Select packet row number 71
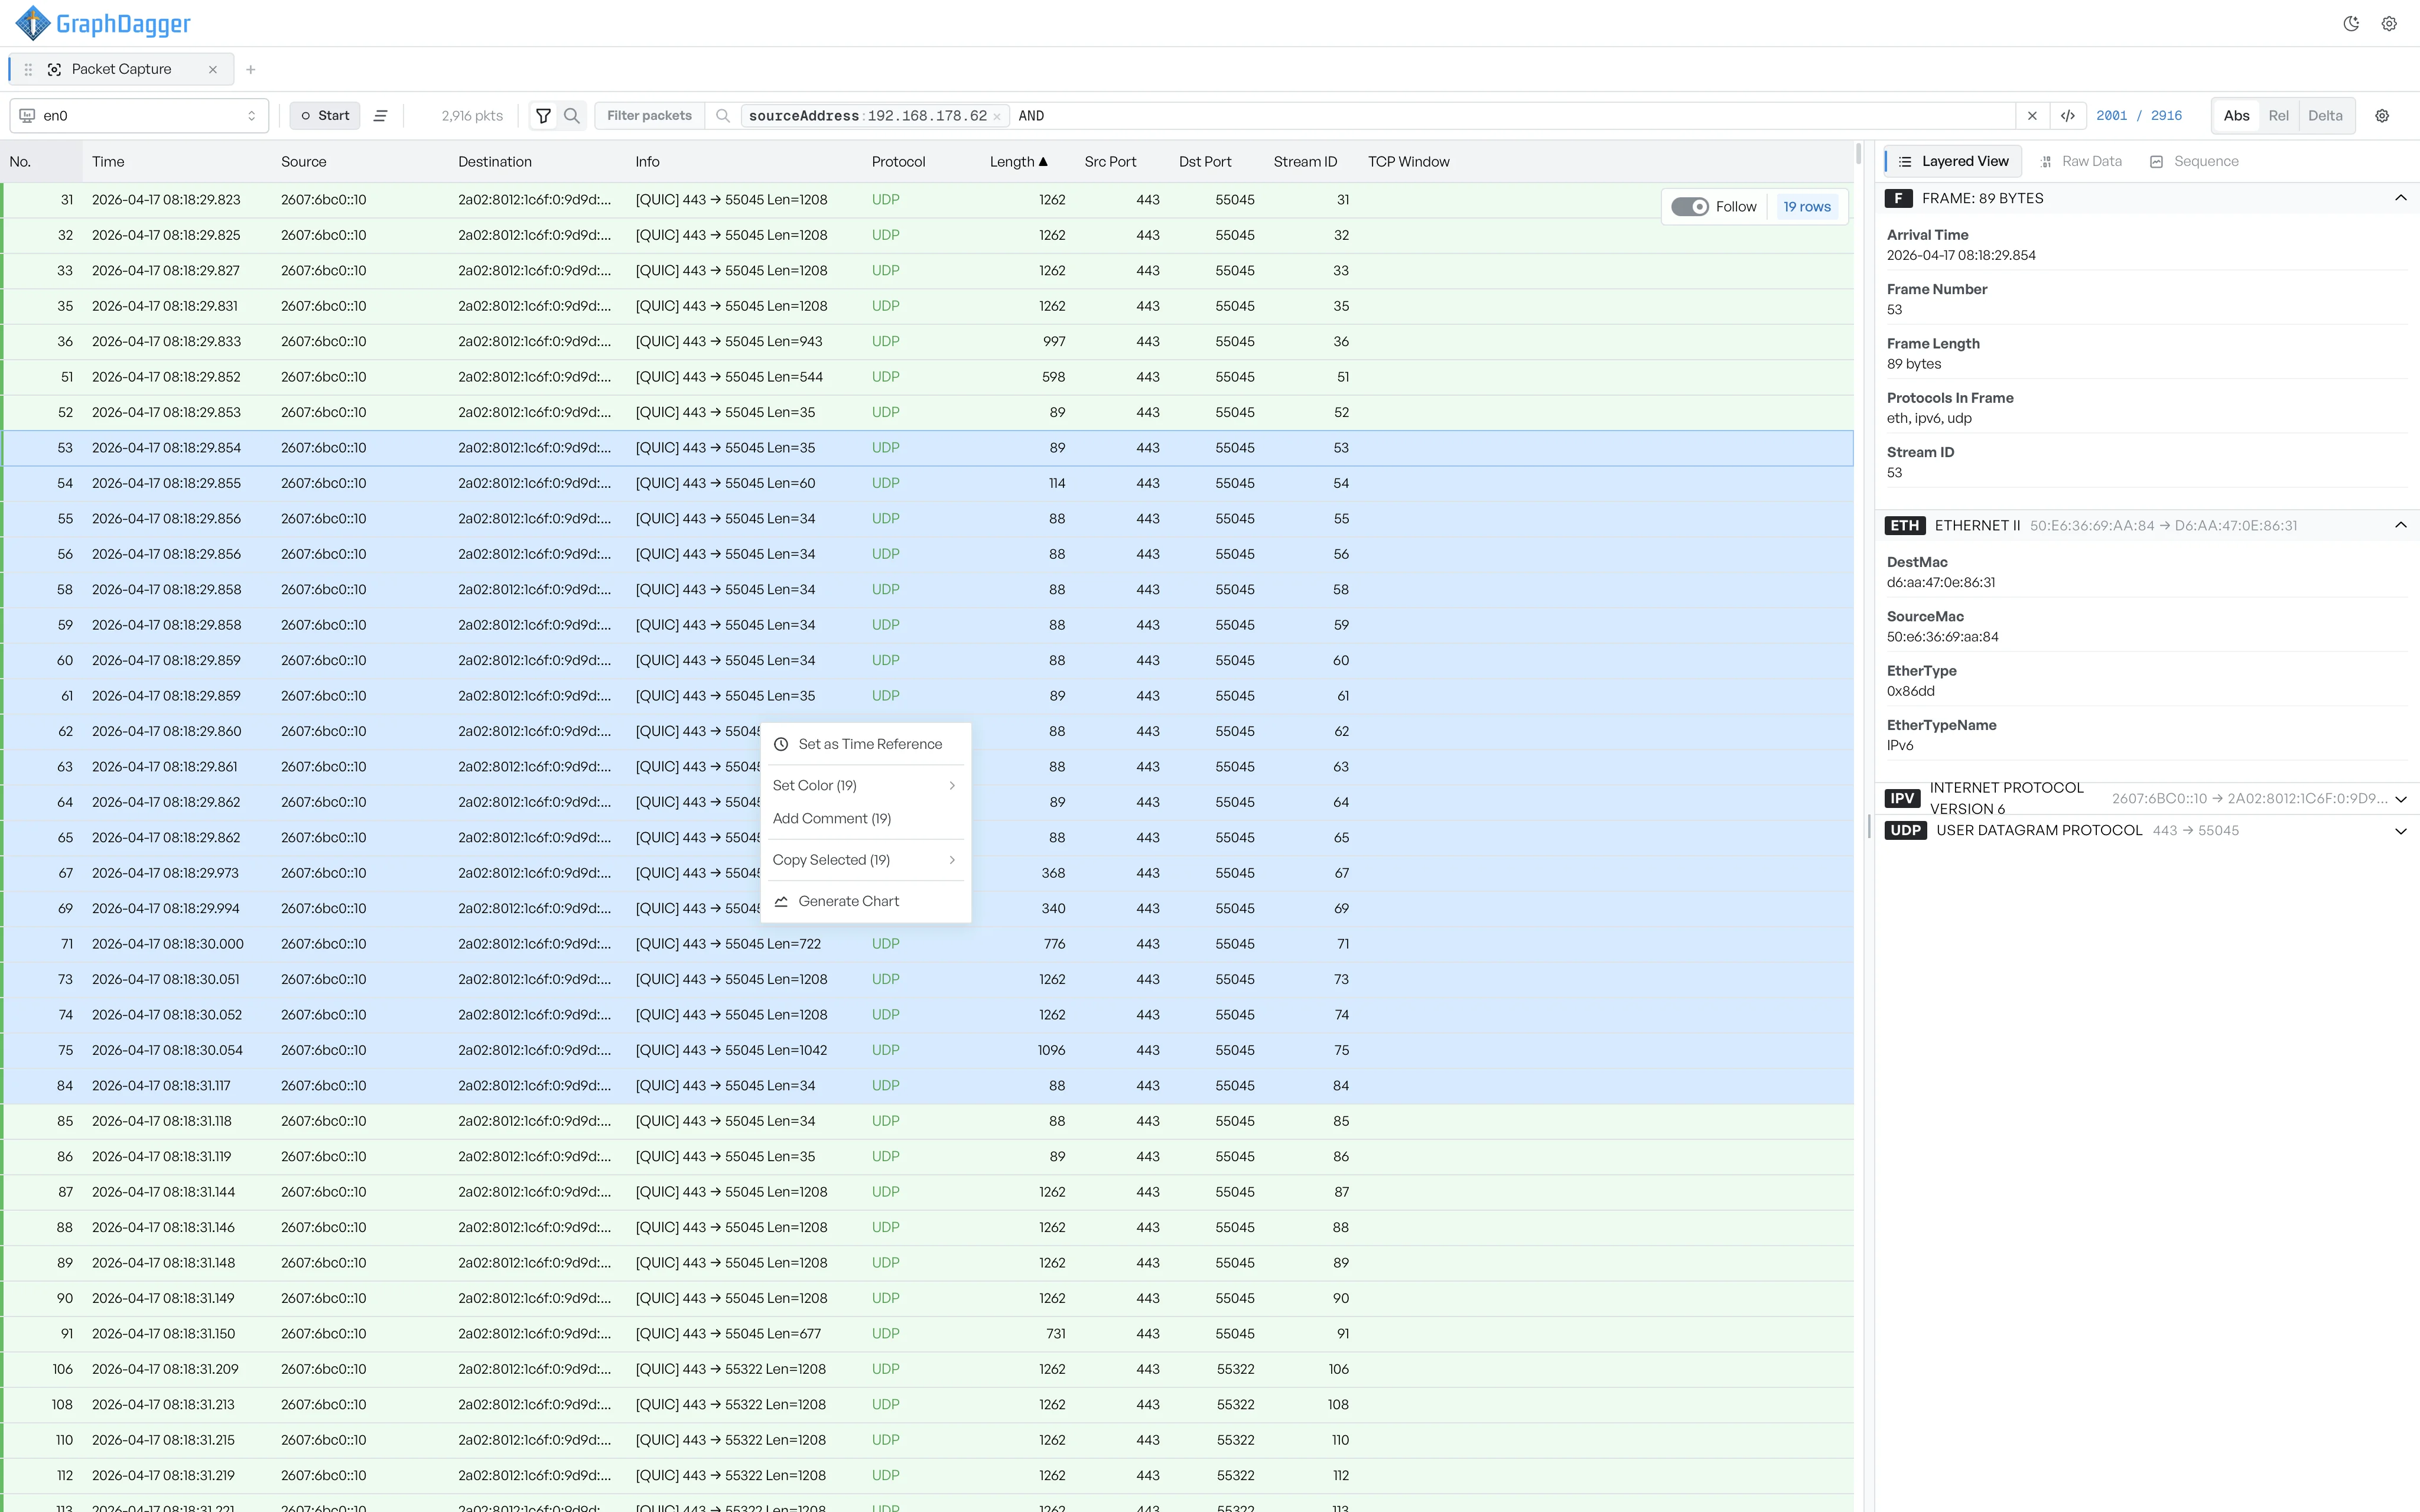 click(x=927, y=944)
